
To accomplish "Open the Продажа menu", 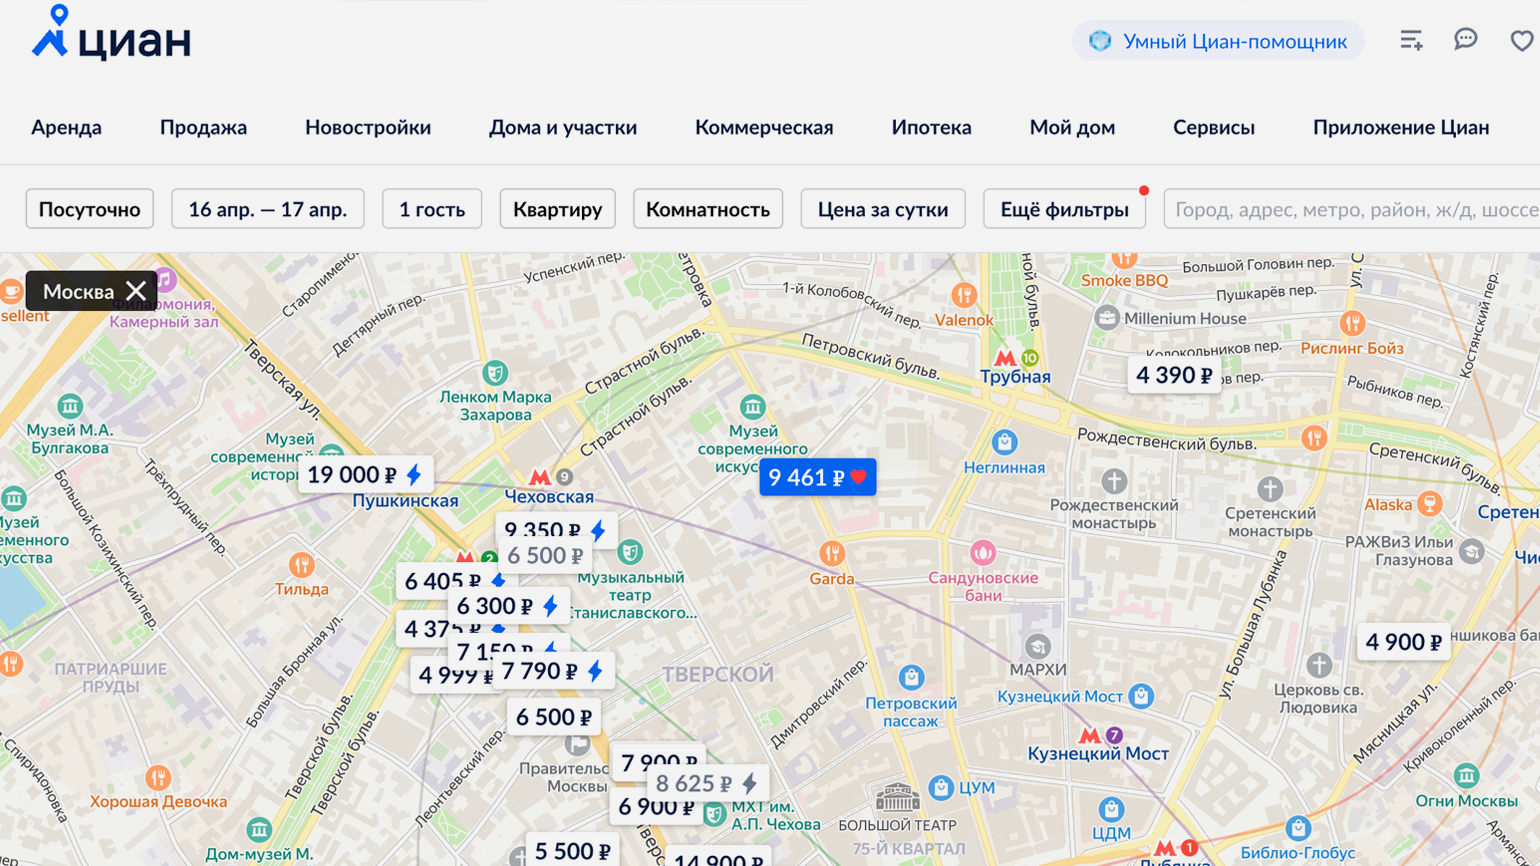I will 203,127.
